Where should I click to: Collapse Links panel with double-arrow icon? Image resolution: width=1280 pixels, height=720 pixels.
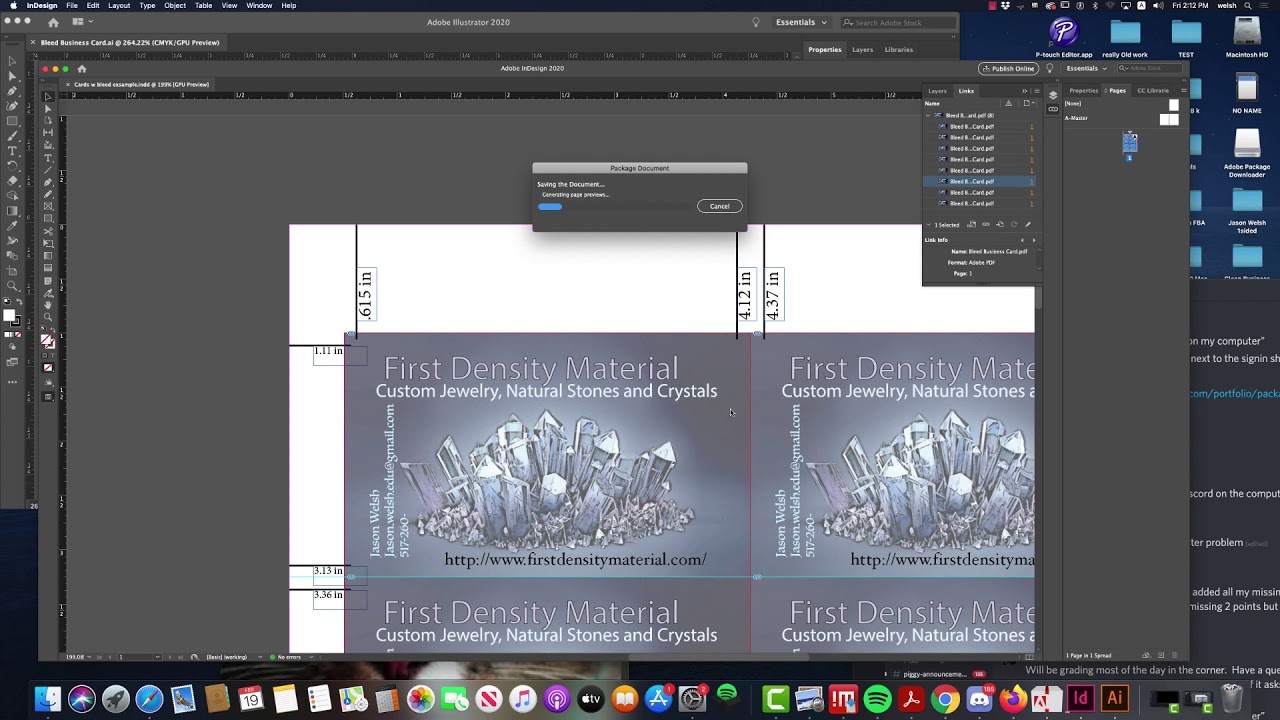click(x=1024, y=91)
